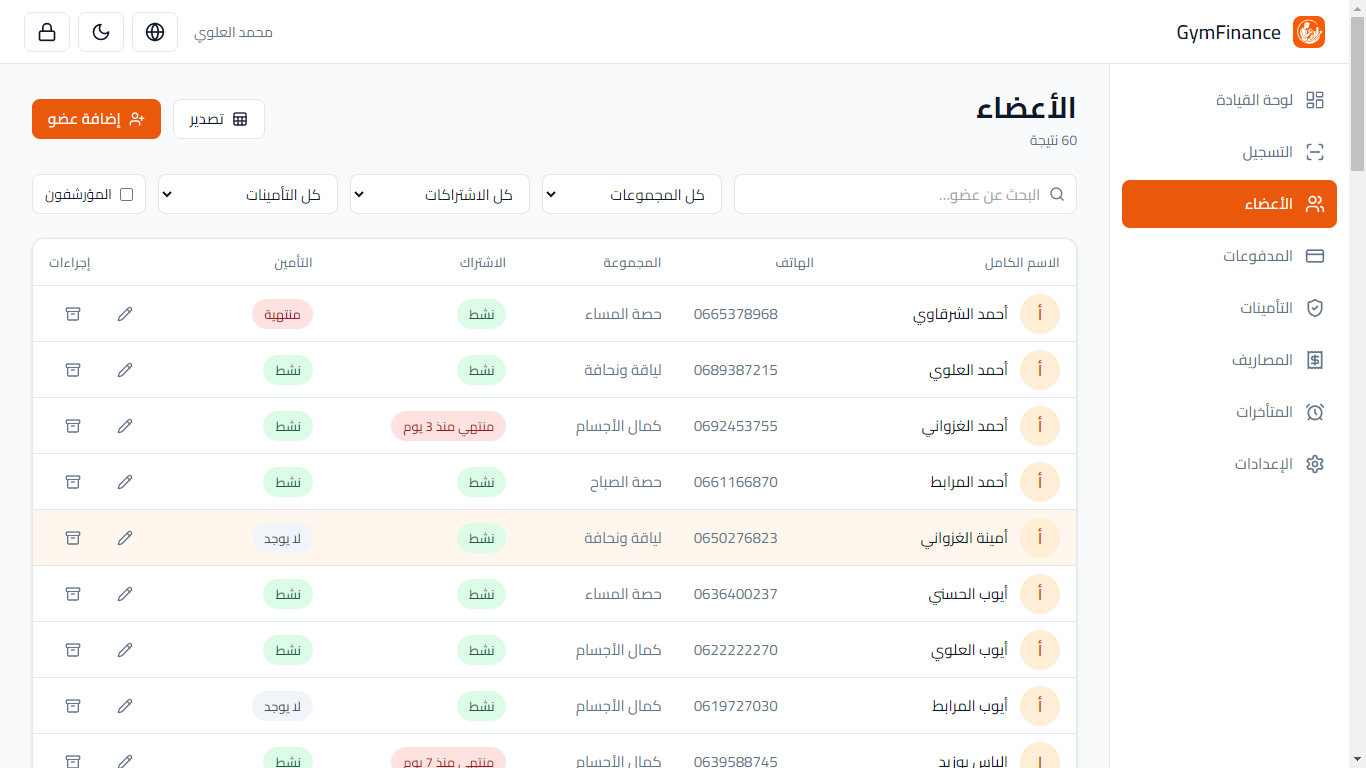Edit member أيوب العلوي pencil icon
The image size is (1366, 768).
(x=125, y=650)
